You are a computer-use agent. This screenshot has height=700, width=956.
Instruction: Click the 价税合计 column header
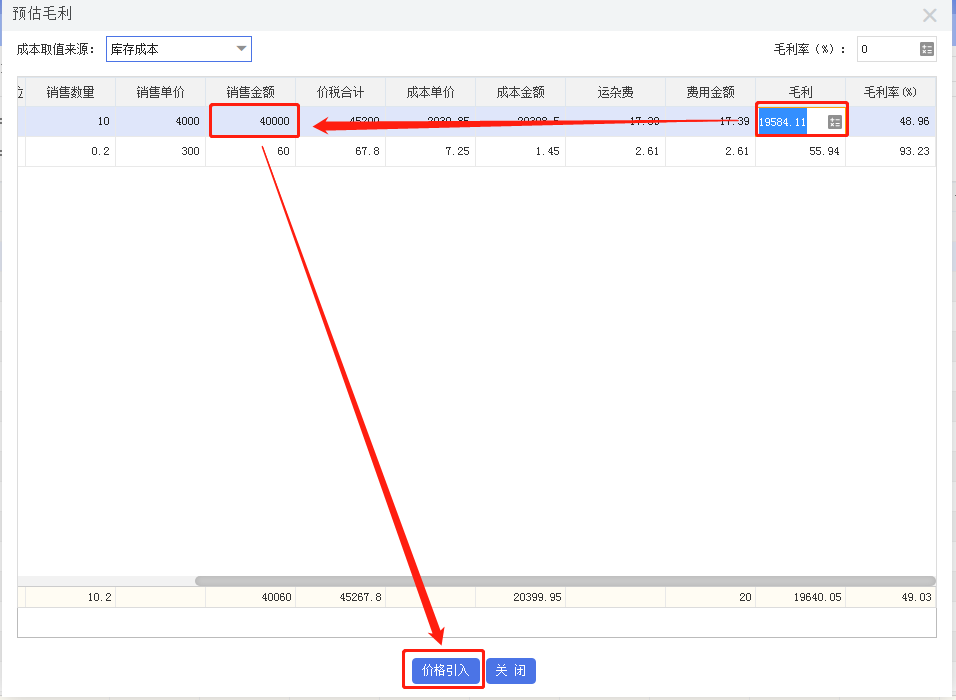click(x=342, y=90)
